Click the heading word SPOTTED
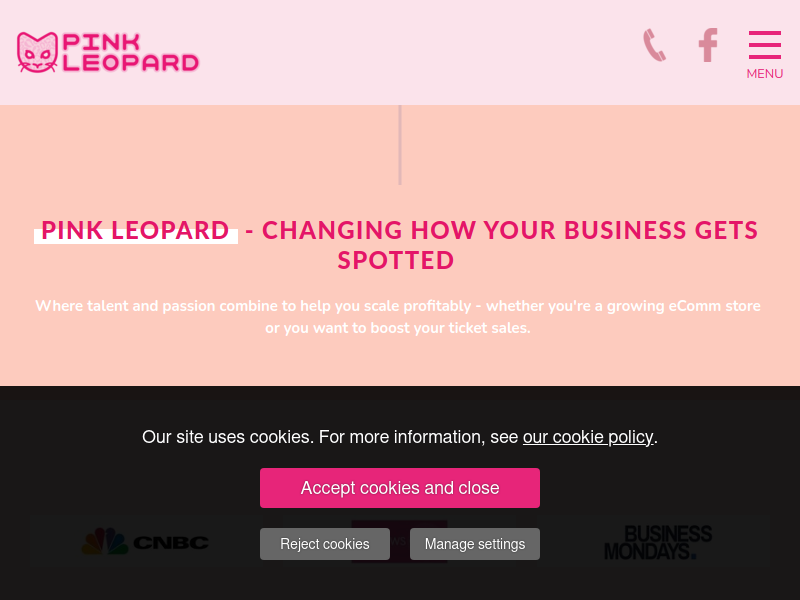 point(395,260)
